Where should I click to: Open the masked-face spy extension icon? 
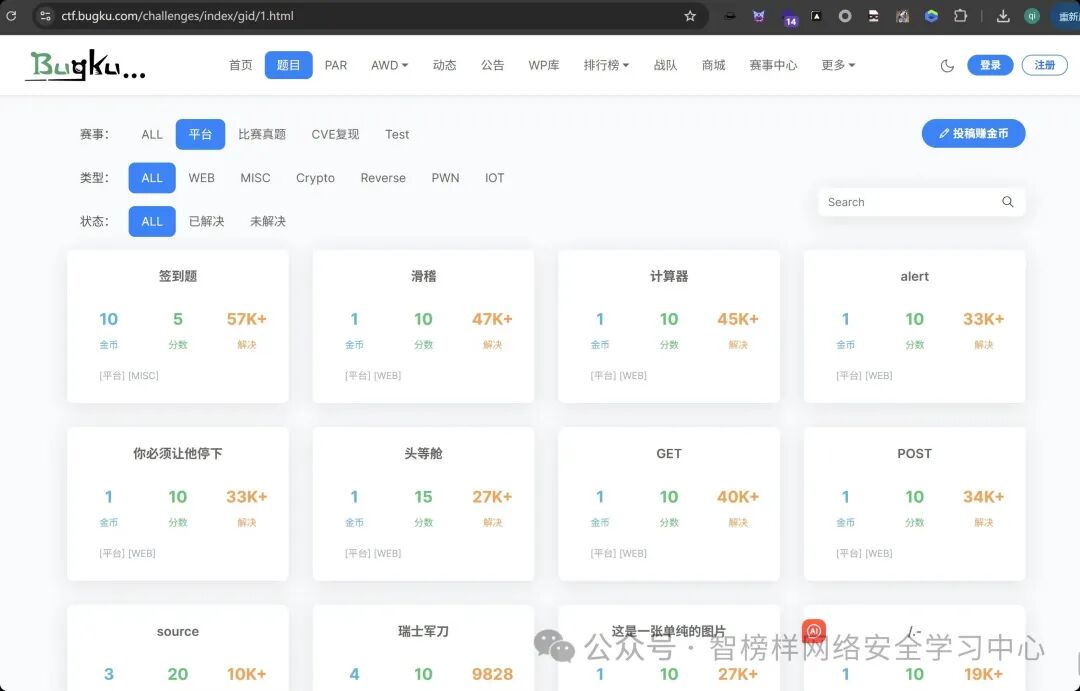click(873, 17)
